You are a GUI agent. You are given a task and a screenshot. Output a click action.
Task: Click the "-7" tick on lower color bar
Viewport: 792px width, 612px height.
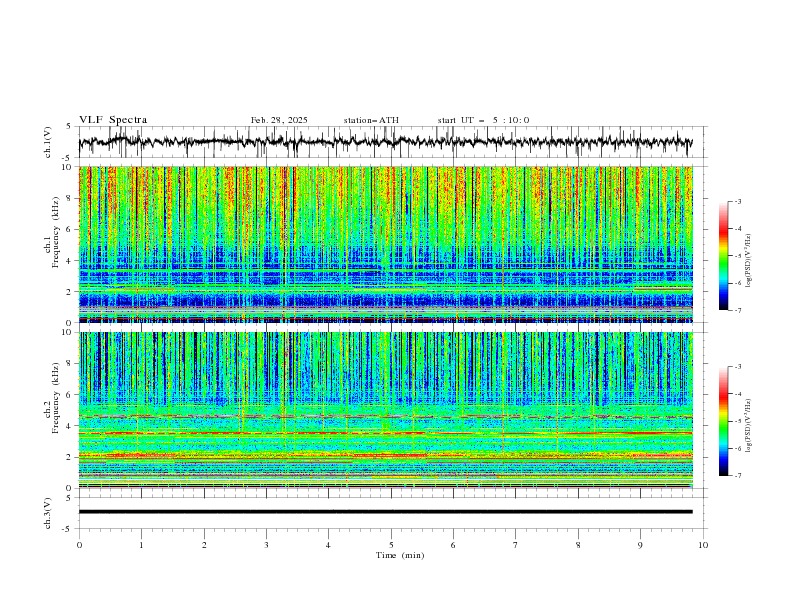(737, 476)
